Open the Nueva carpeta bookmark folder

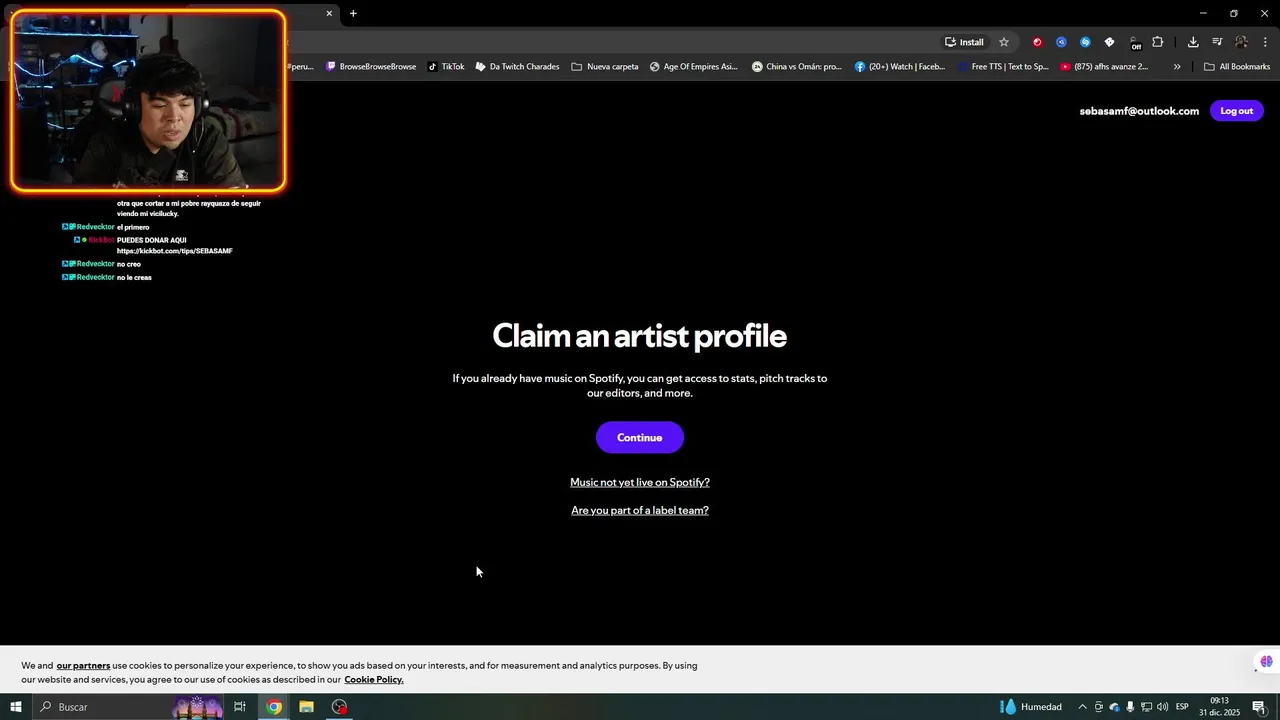tap(605, 67)
